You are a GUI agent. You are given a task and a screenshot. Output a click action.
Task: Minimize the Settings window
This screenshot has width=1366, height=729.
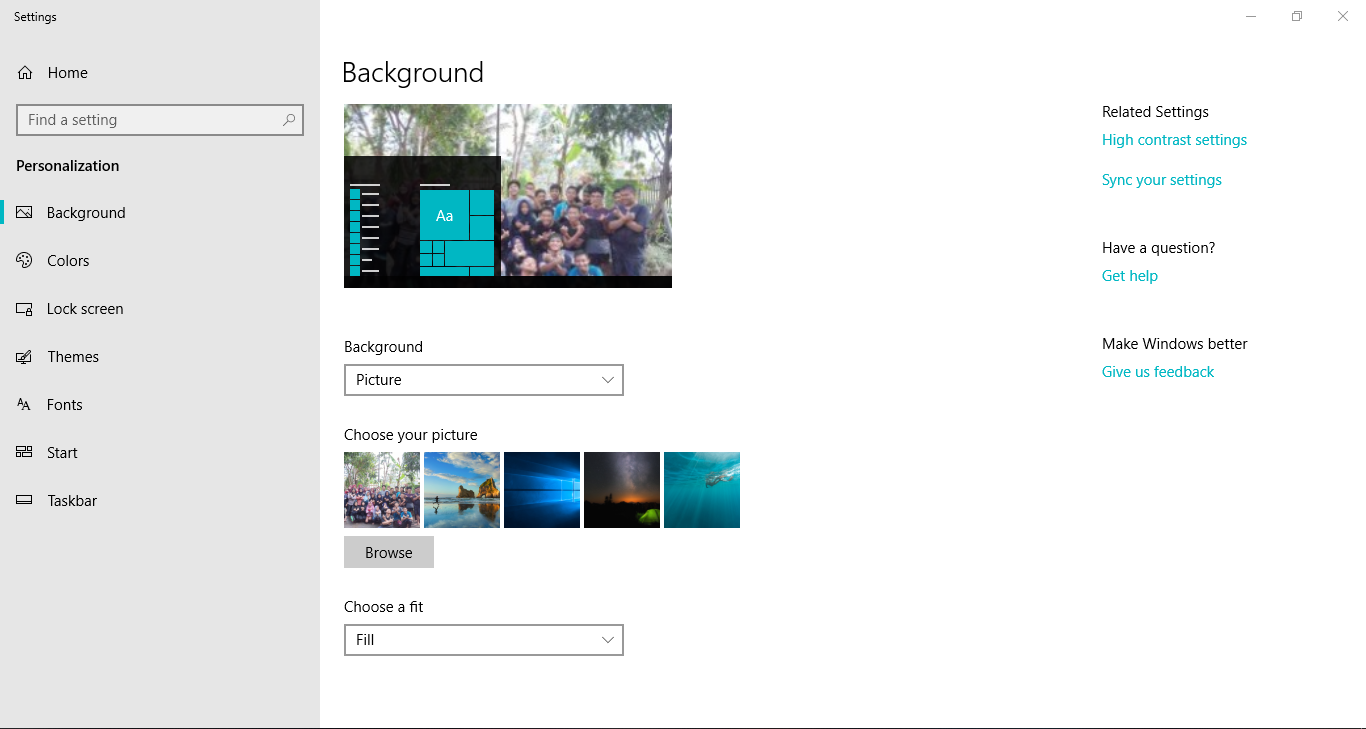[x=1251, y=16]
